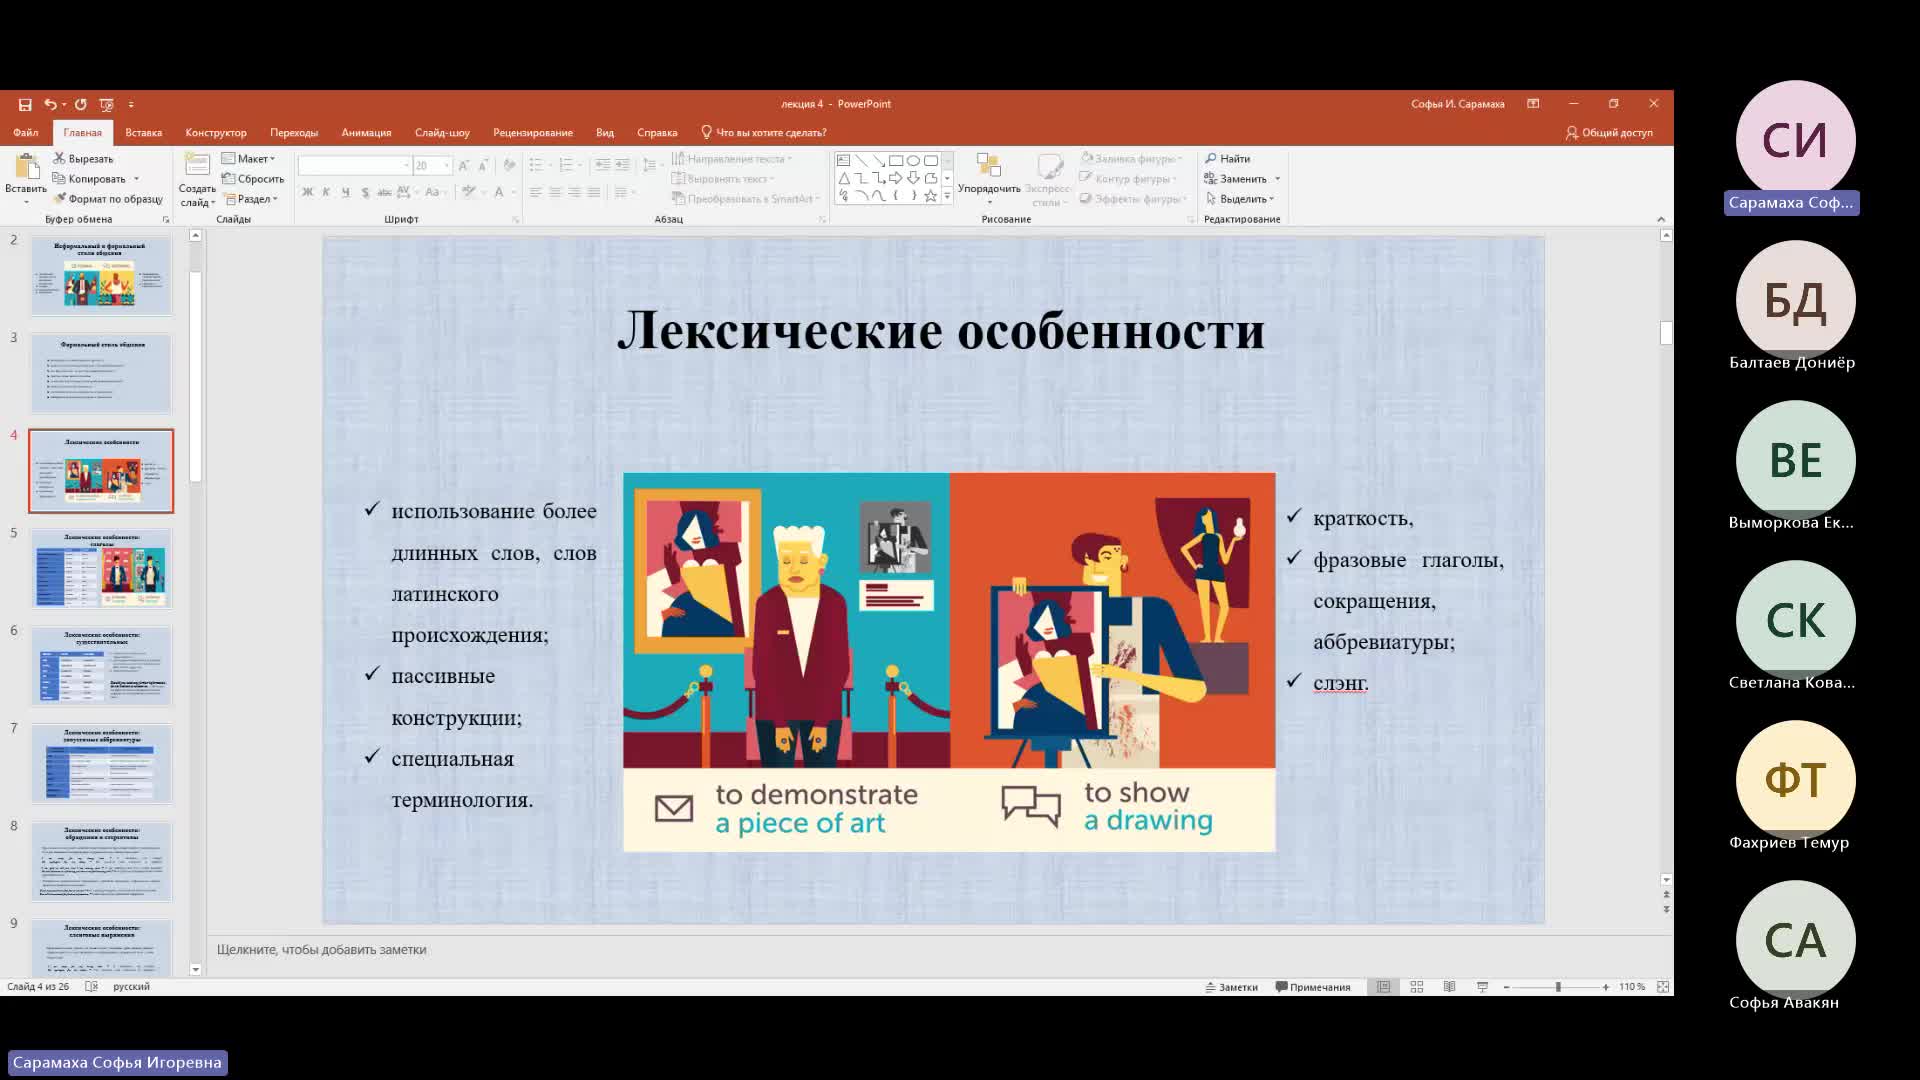The height and width of the screenshot is (1080, 1920).
Task: Open the font size dropdown showing 20
Action: (447, 165)
